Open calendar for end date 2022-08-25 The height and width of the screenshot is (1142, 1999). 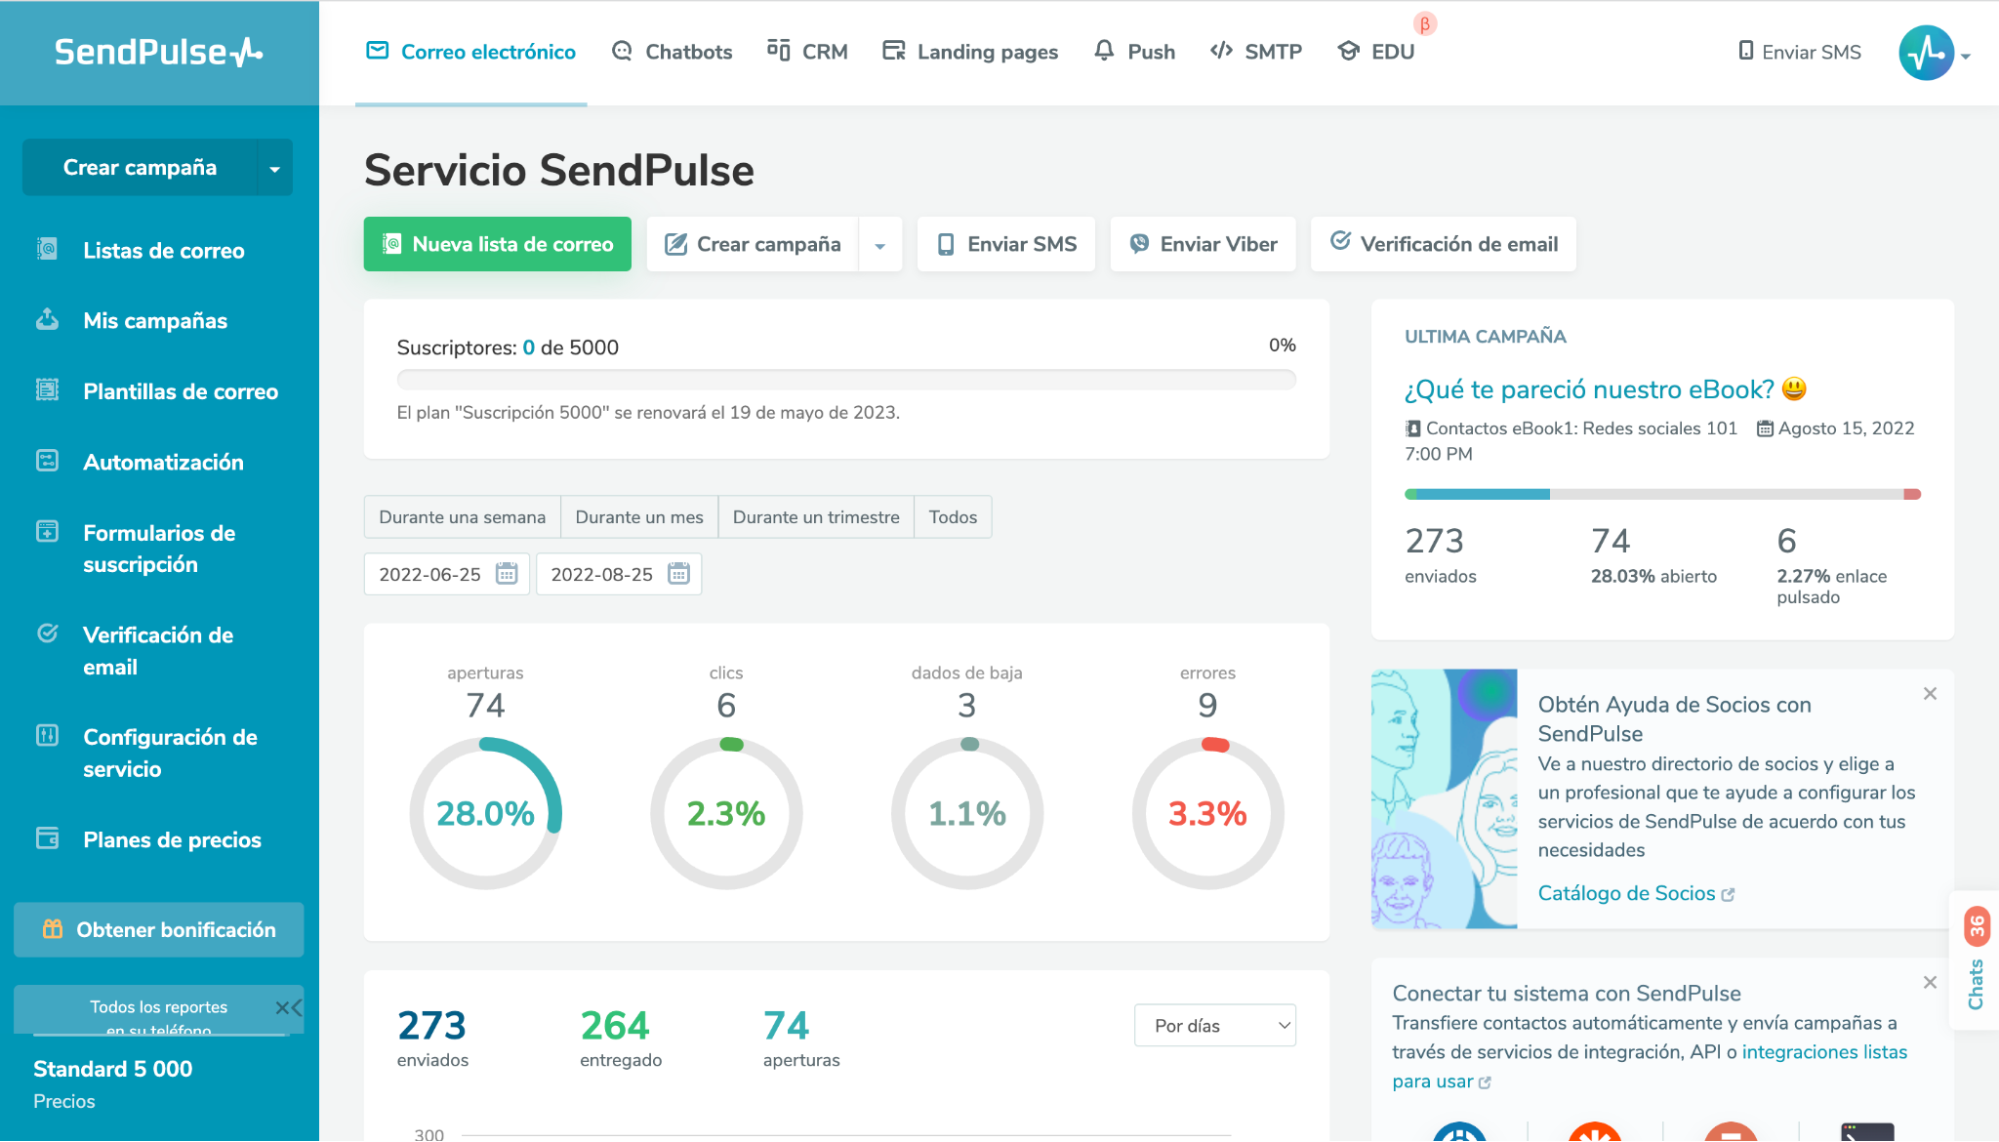[x=679, y=574]
